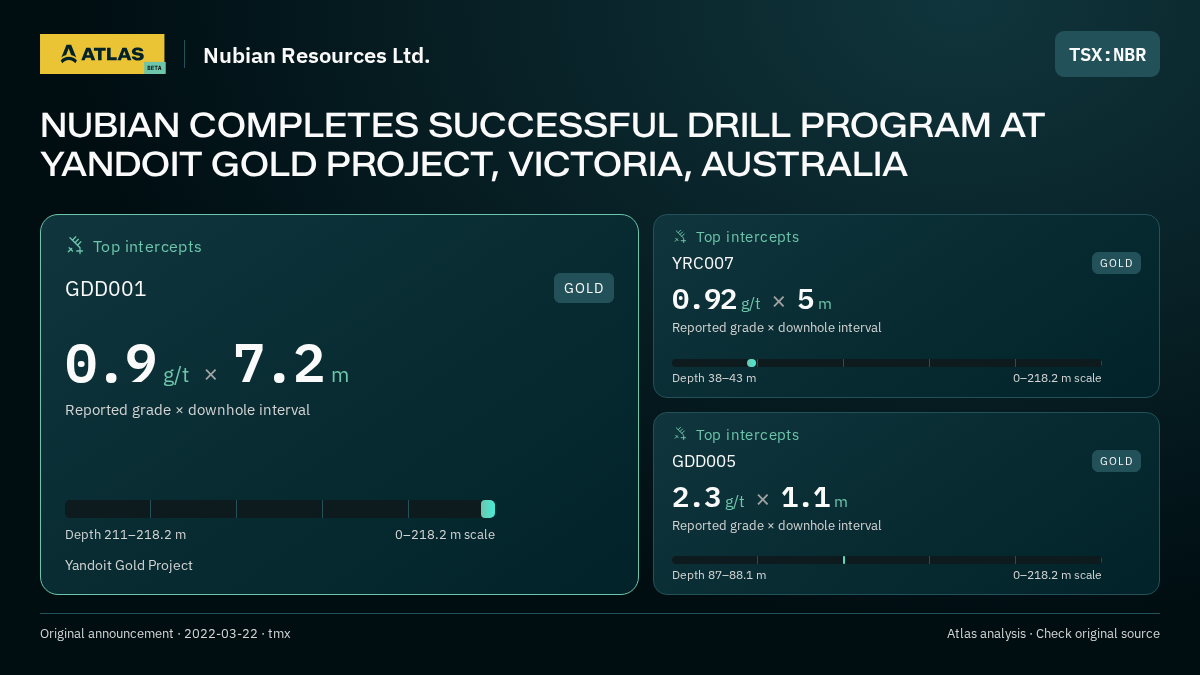Click the 0.9 g/t grade value
Screen dimensions: 1200x675
[x=127, y=365]
